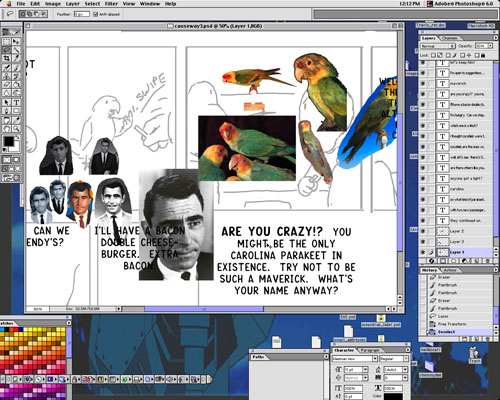This screenshot has width=500, height=400.
Task: Switch to the Channels tab
Action: (449, 38)
